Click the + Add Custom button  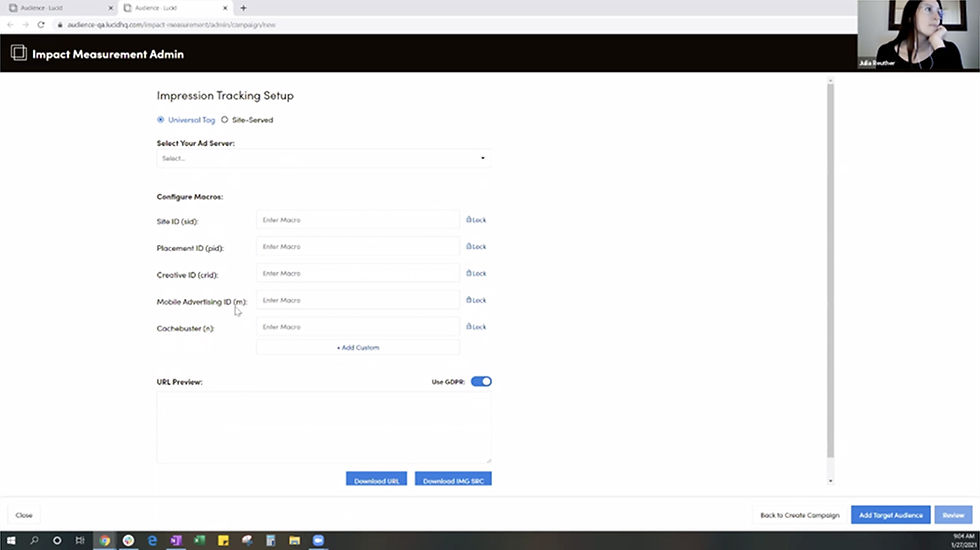pyautogui.click(x=358, y=348)
